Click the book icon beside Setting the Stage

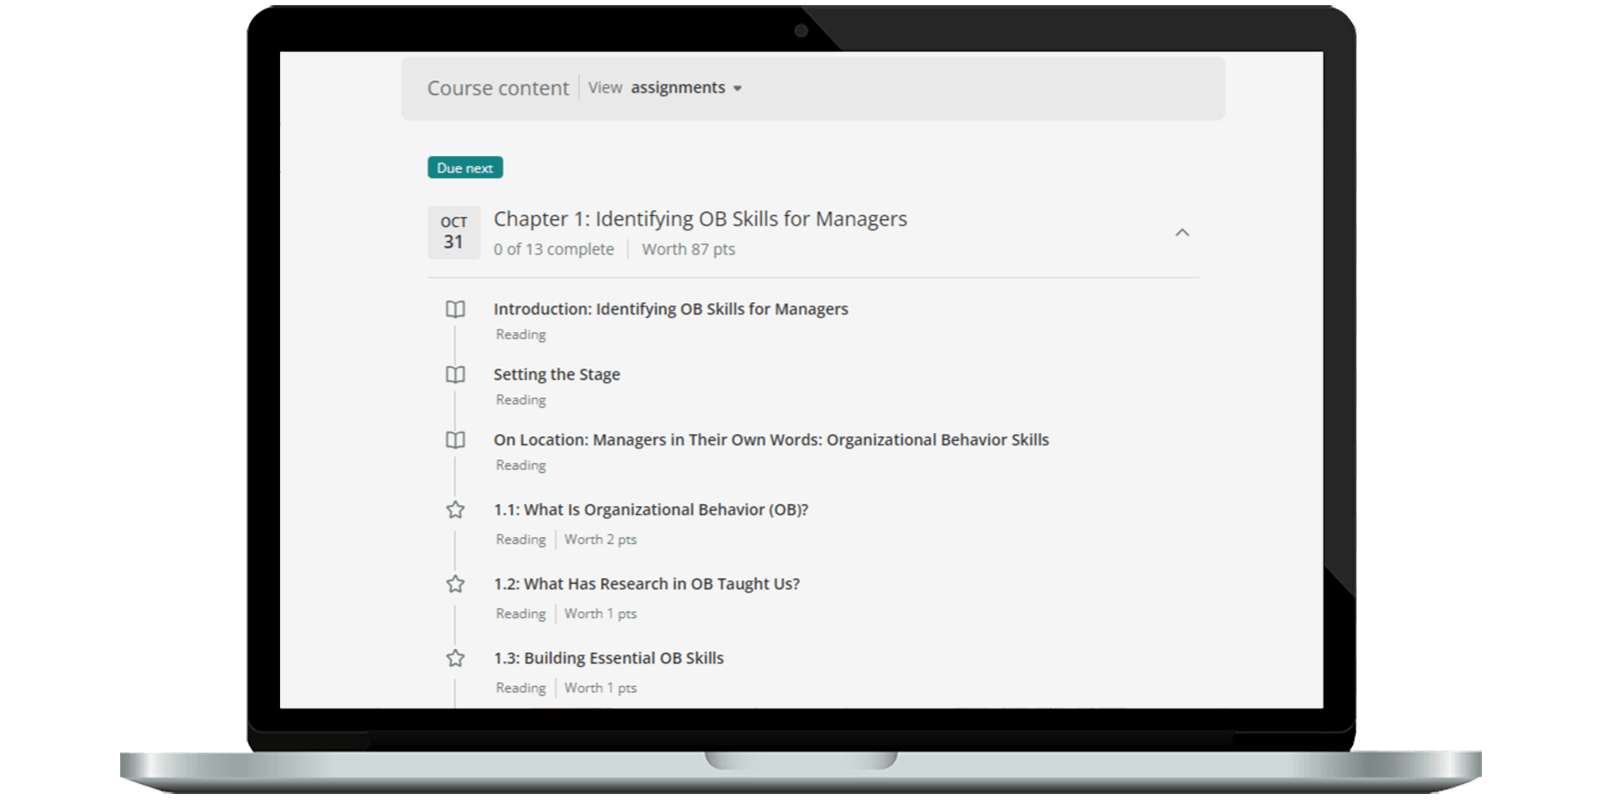(455, 375)
